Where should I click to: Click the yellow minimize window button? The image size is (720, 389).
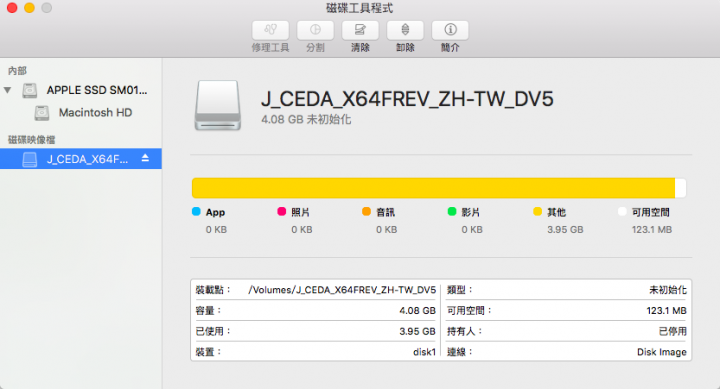pos(29,8)
